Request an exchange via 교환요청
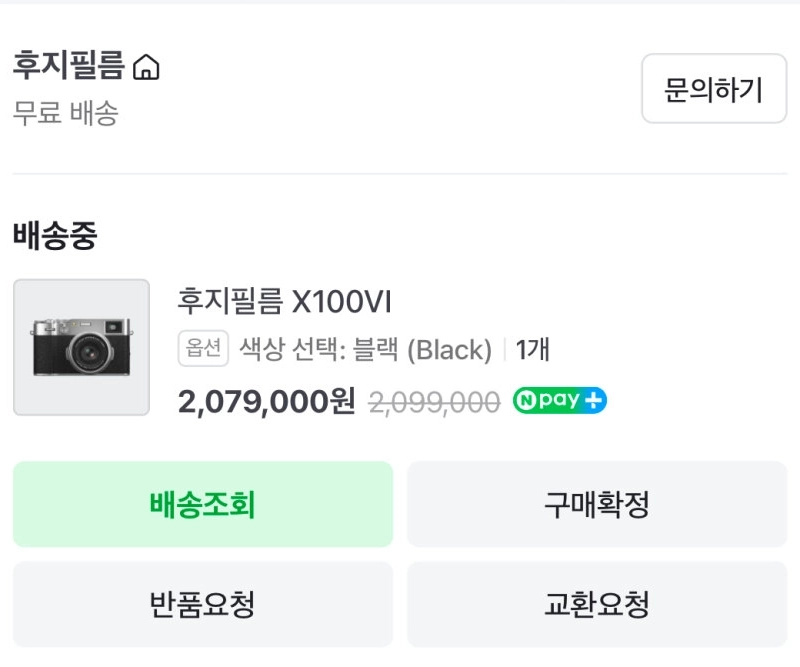This screenshot has height=667, width=800. pos(596,604)
